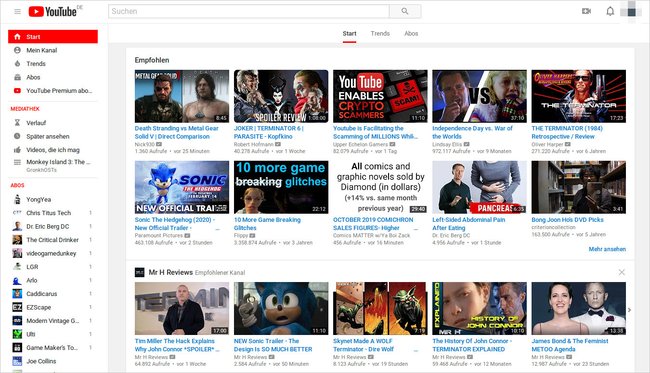The image size is (650, 373).
Task: Open Robert Hofmann channel link
Action: coord(254,144)
